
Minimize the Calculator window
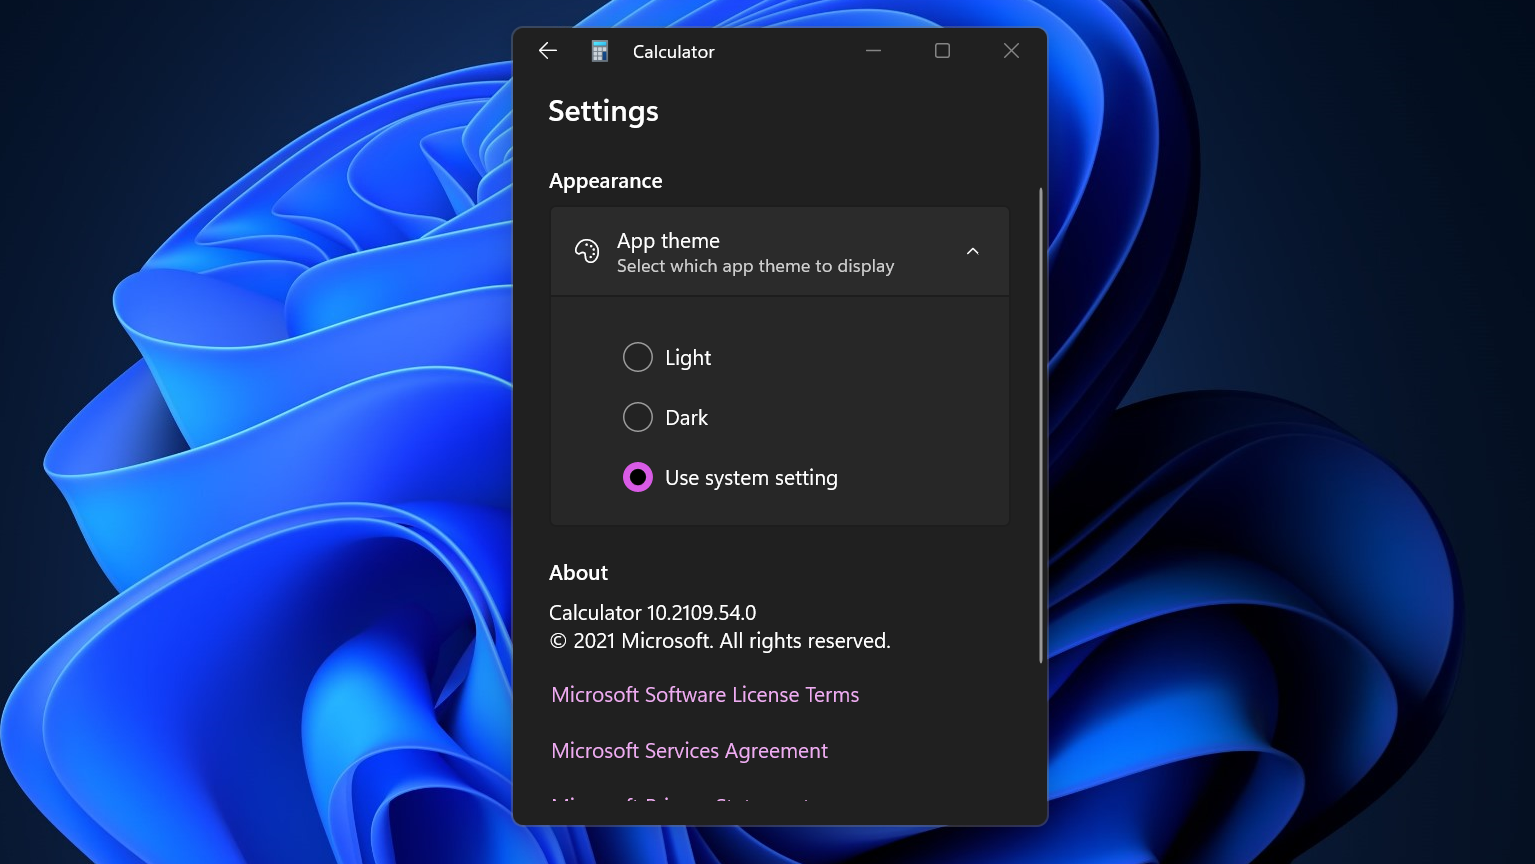click(874, 51)
